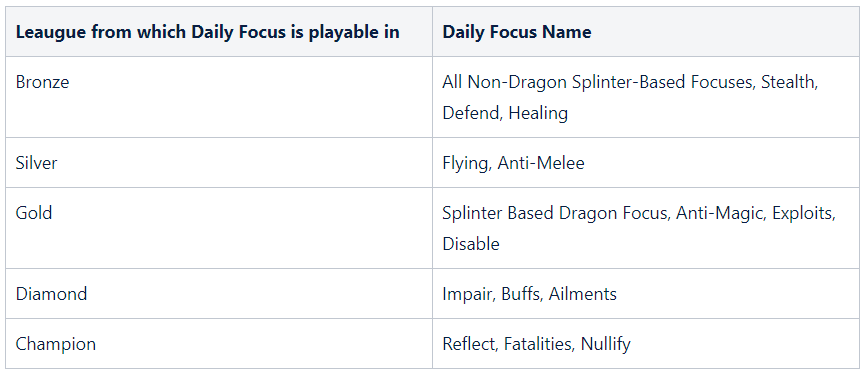This screenshot has height=373, width=865.
Task: Click 'All Non-Dragon Splinter-Based Focuses' text
Action: tap(599, 82)
